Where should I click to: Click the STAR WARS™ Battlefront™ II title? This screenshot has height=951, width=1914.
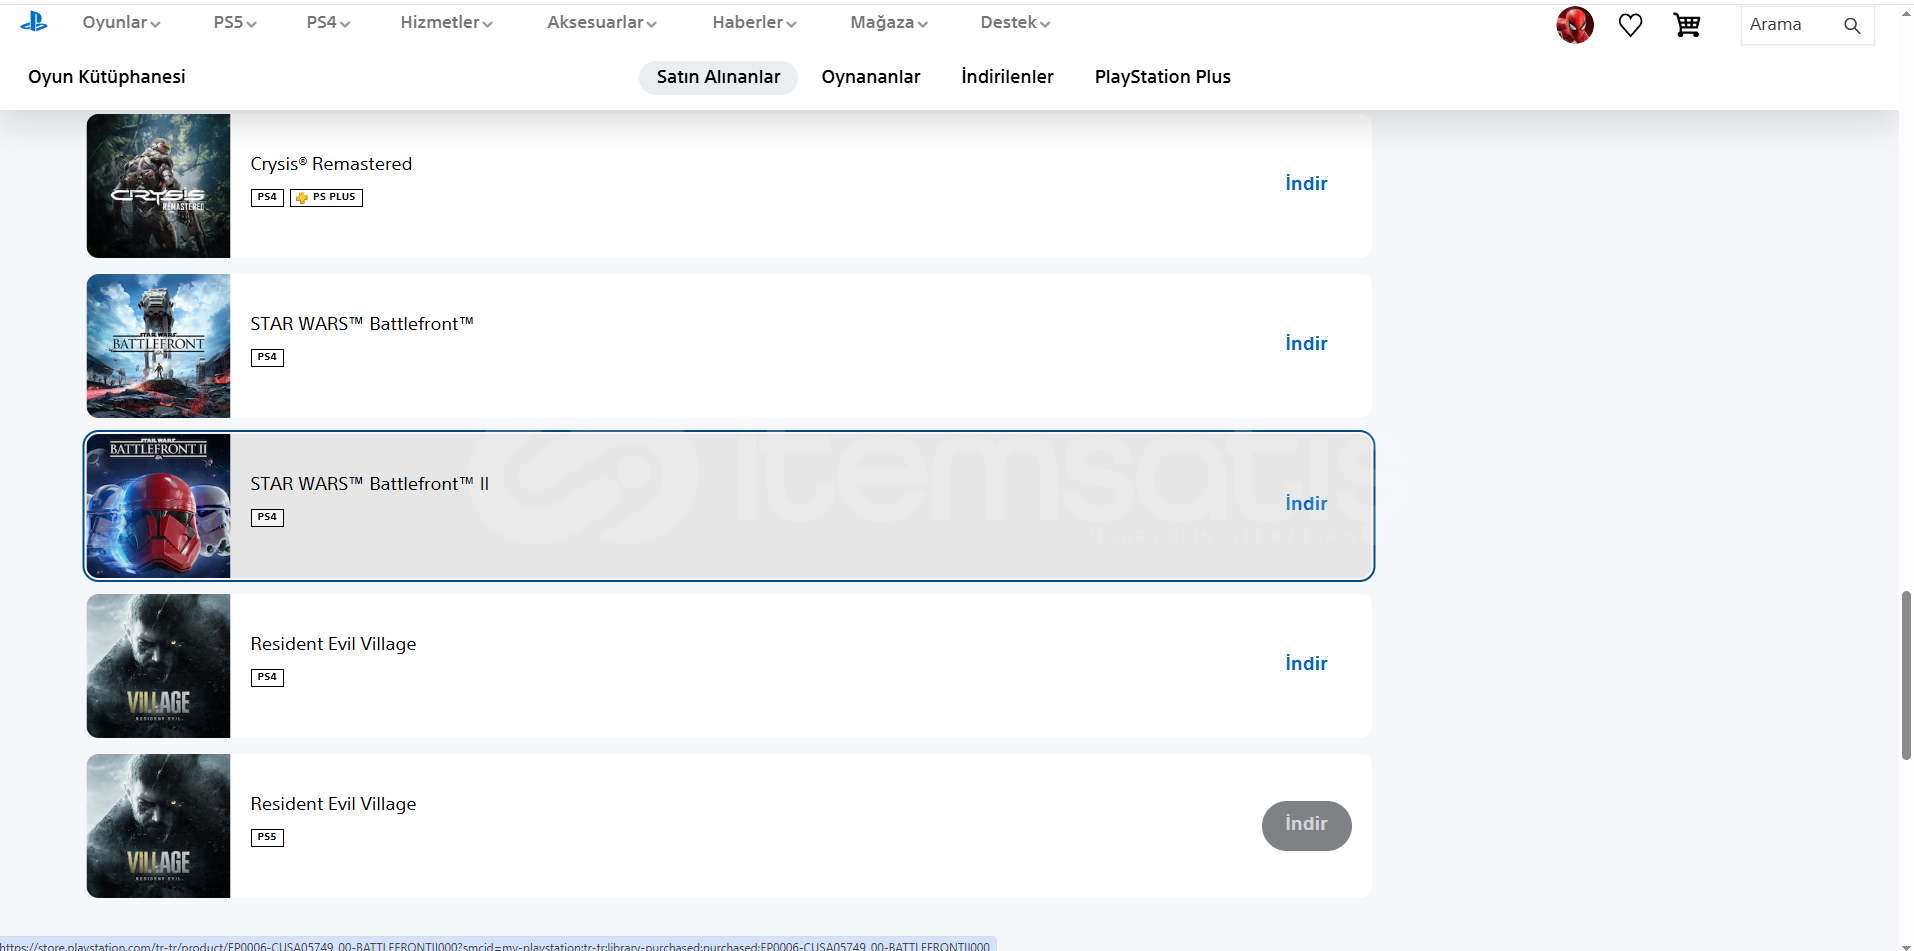coord(370,484)
